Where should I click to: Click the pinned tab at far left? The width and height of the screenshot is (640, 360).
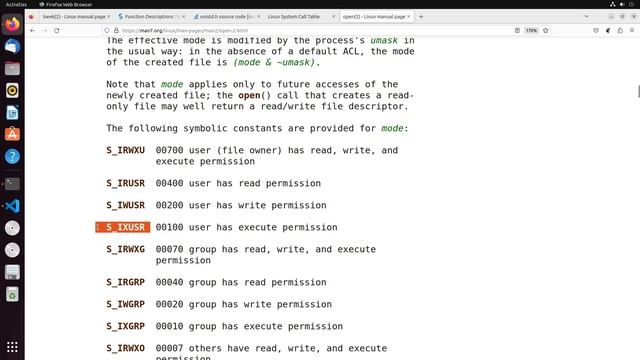pyautogui.click(x=32, y=17)
